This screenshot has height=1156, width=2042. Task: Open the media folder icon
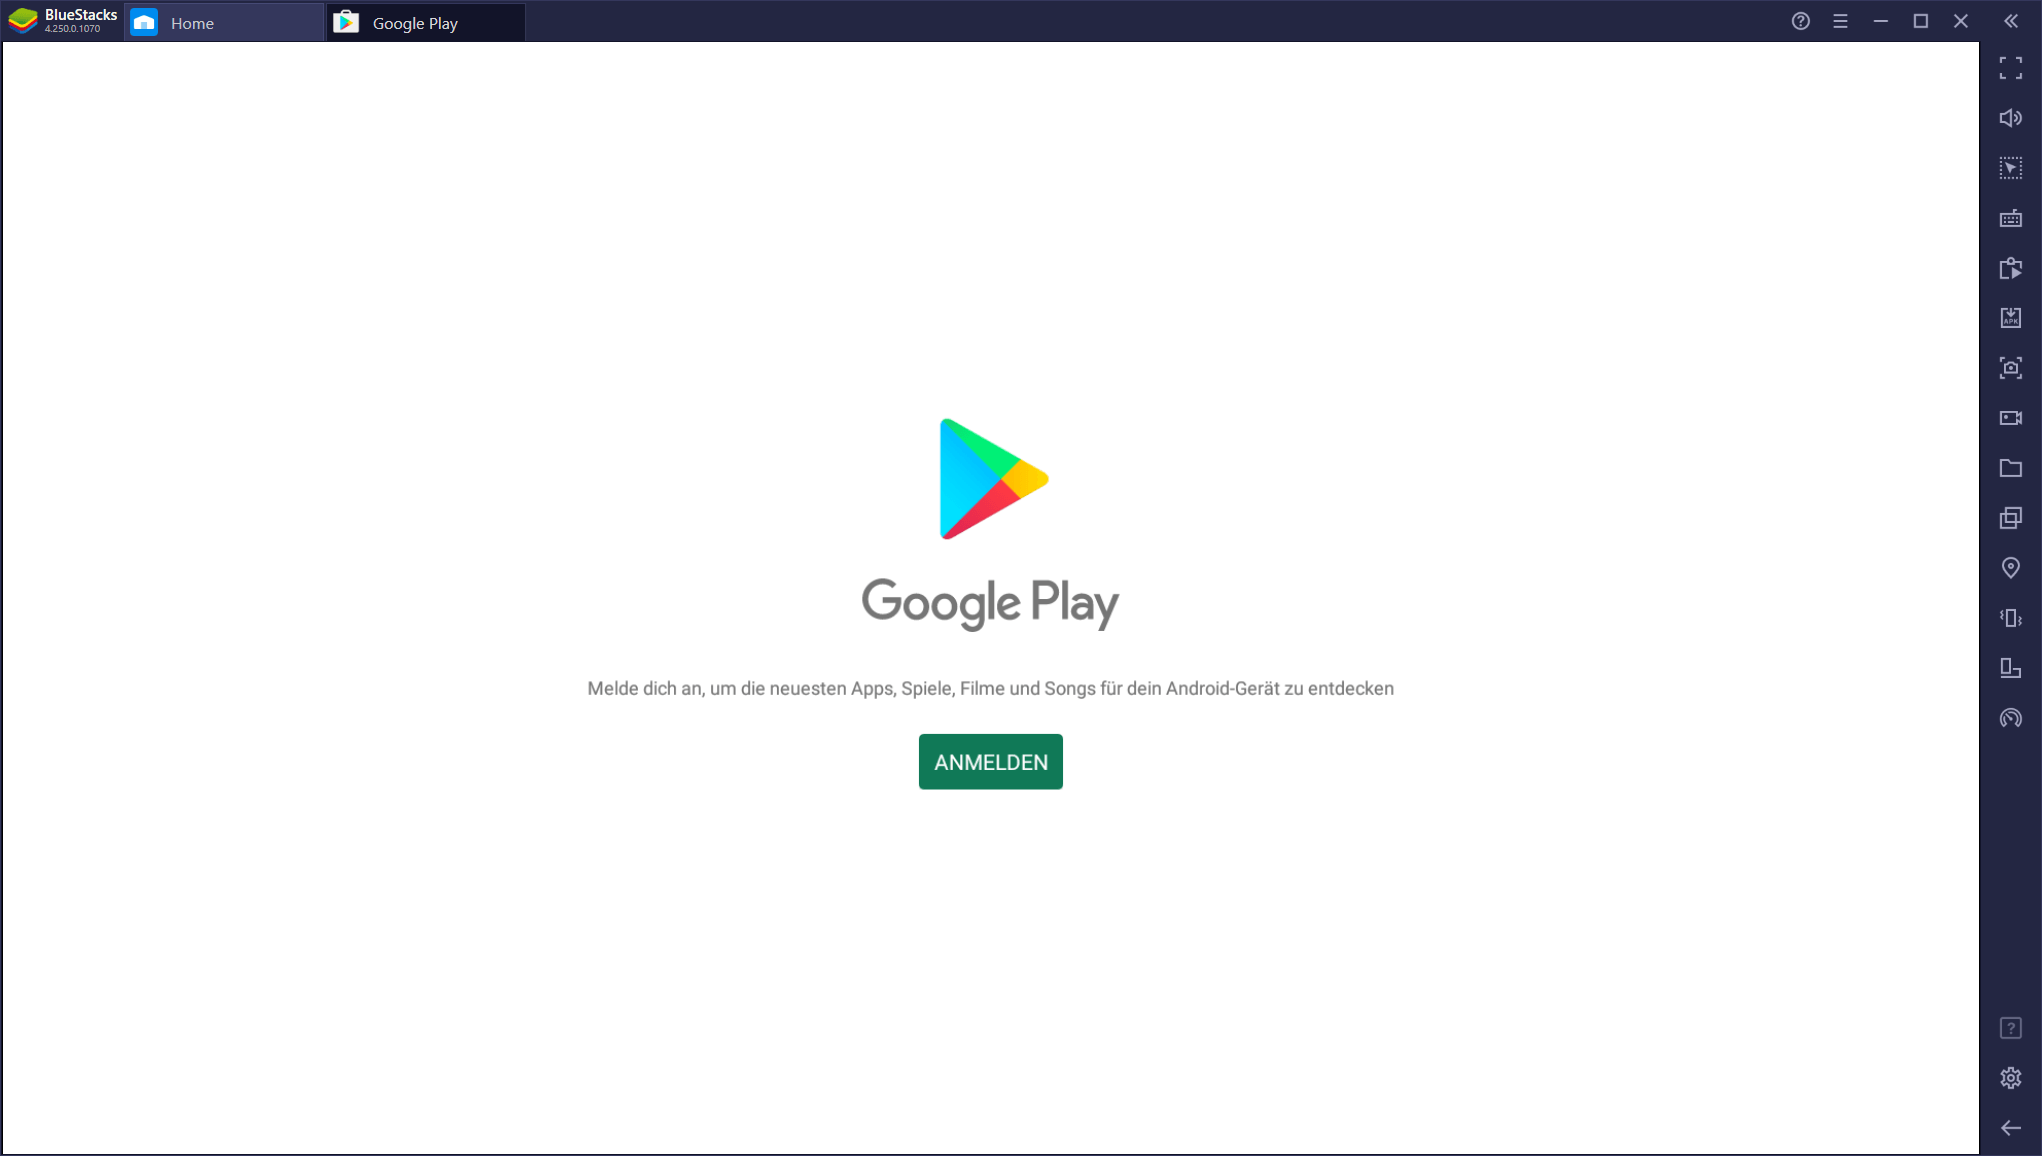tap(2010, 468)
